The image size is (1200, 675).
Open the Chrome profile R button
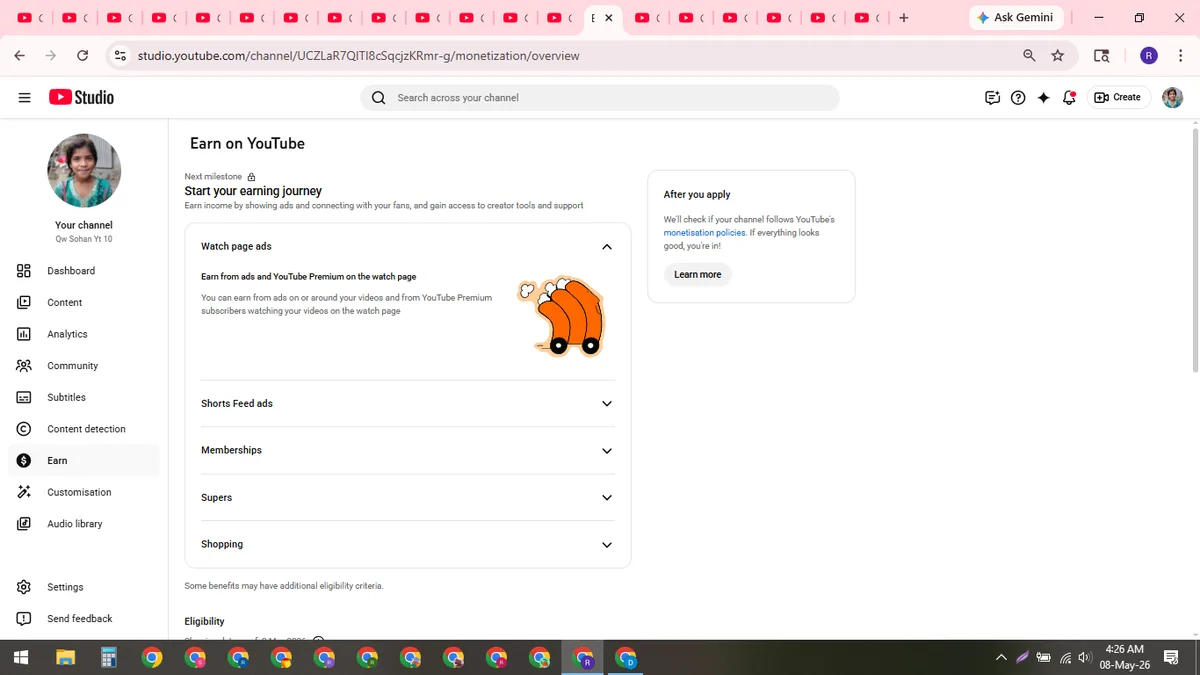click(x=1149, y=56)
